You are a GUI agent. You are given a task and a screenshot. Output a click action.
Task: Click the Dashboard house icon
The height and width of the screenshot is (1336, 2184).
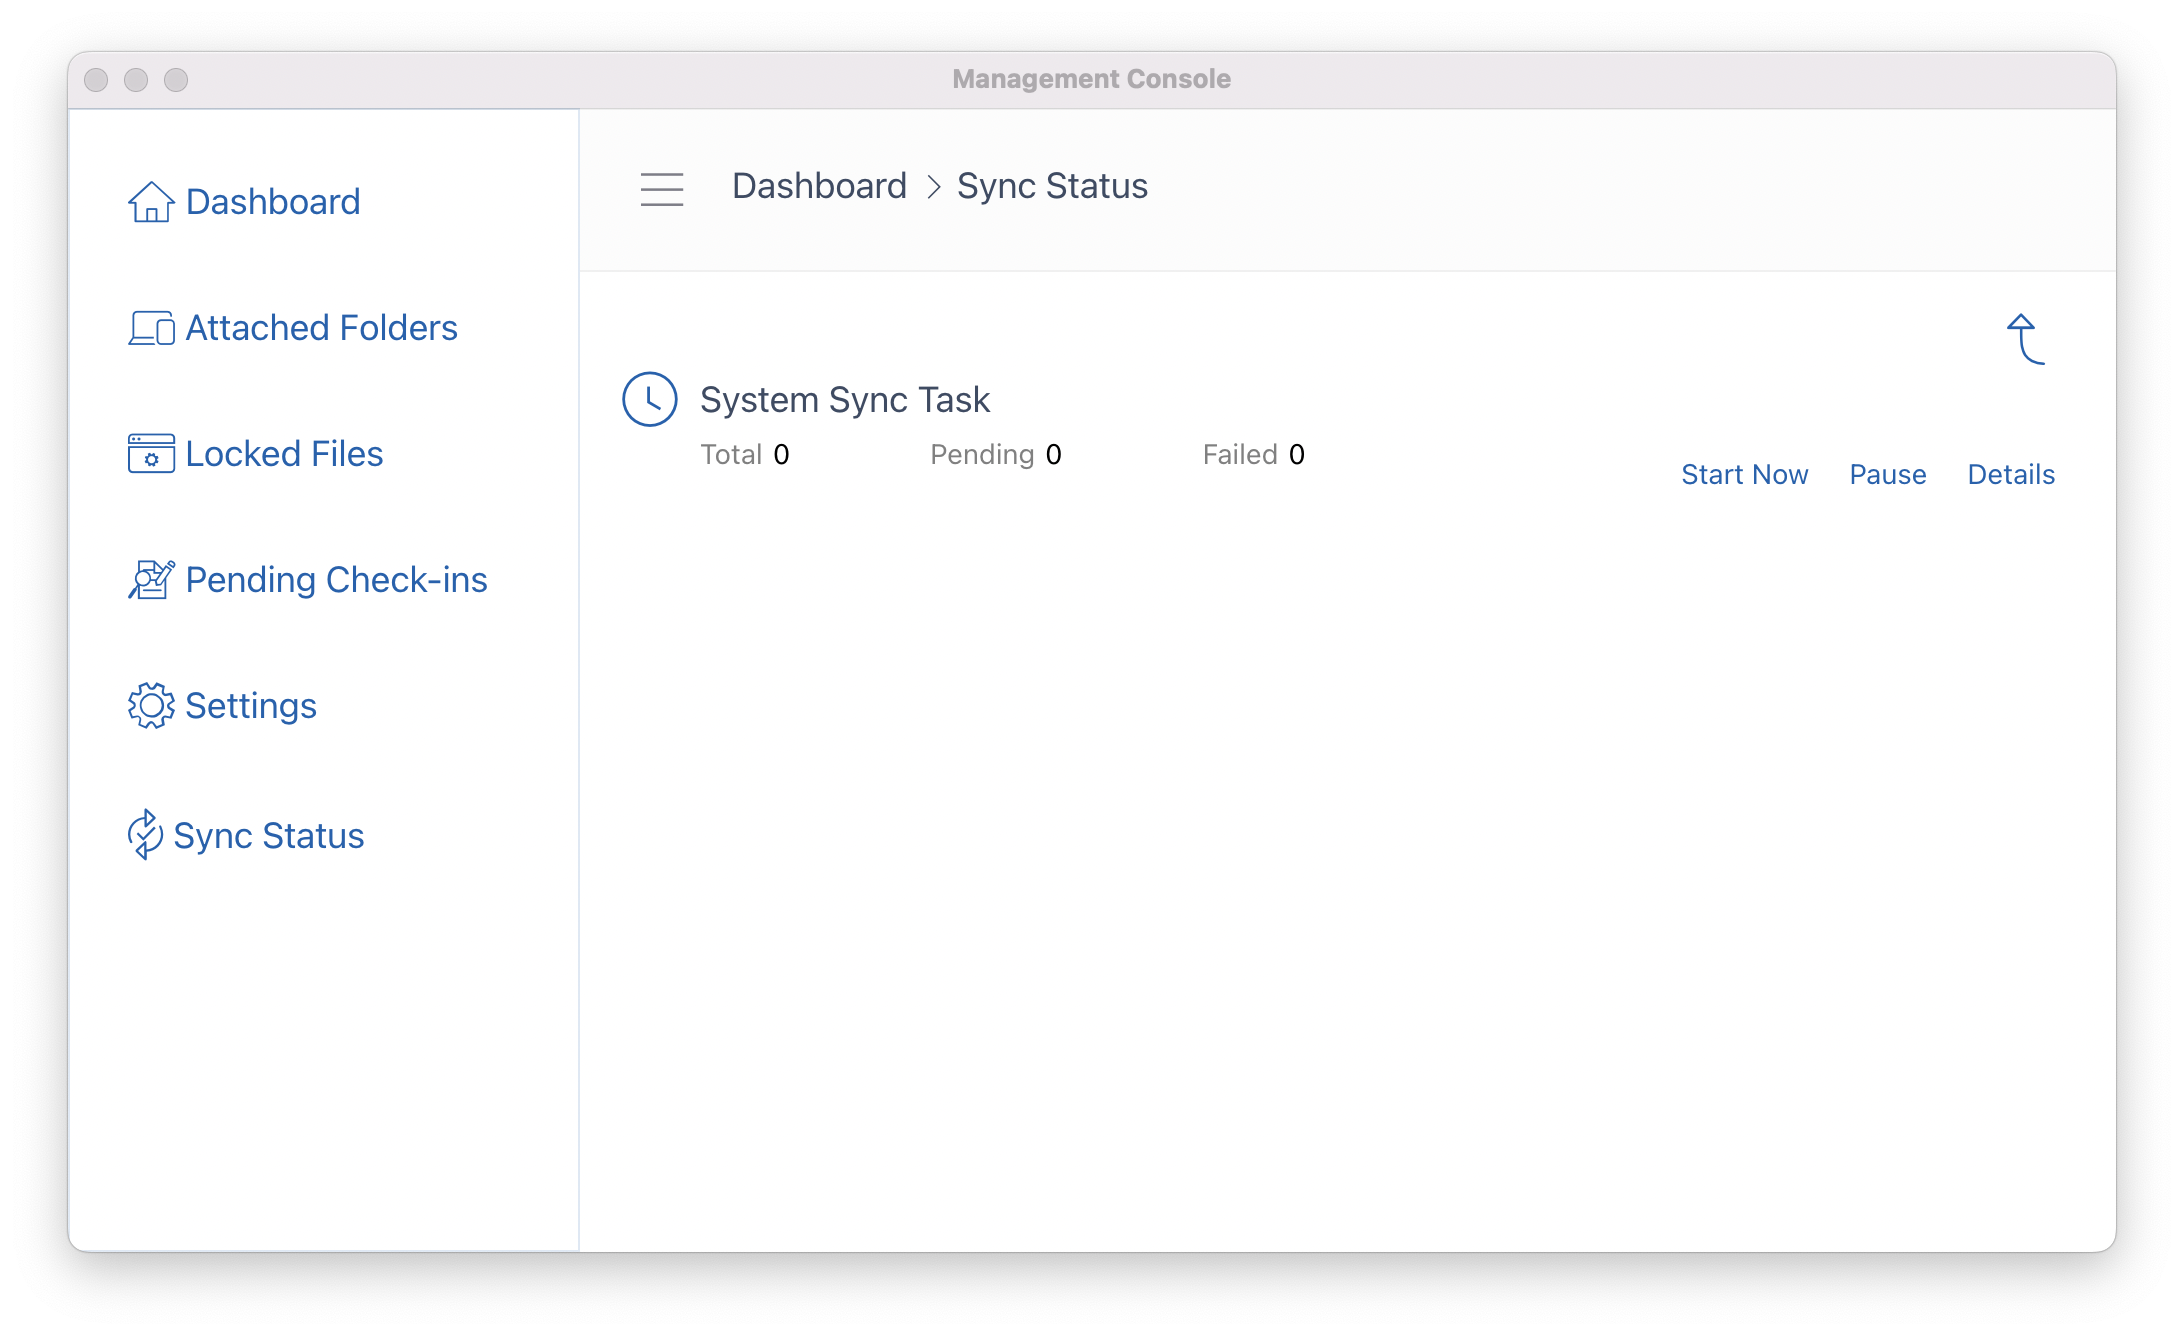coord(151,202)
